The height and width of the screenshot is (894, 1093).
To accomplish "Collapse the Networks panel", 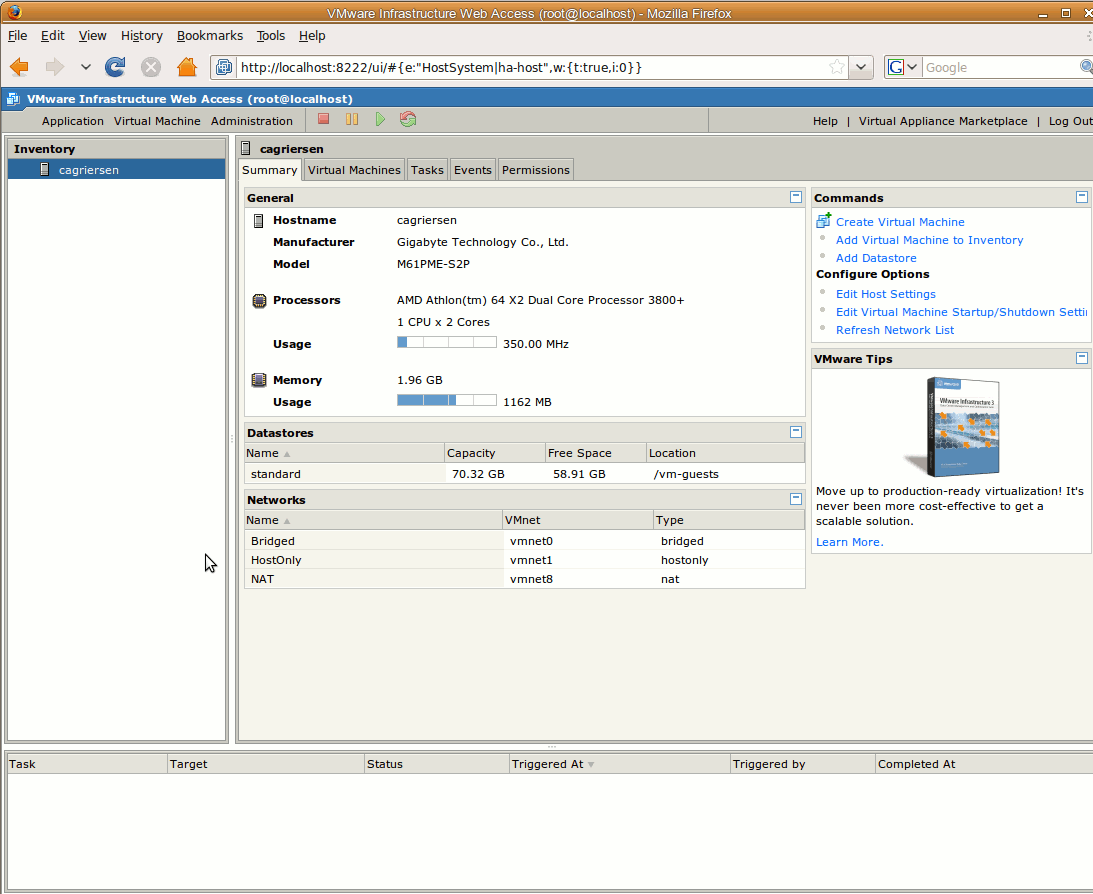I will click(795, 499).
